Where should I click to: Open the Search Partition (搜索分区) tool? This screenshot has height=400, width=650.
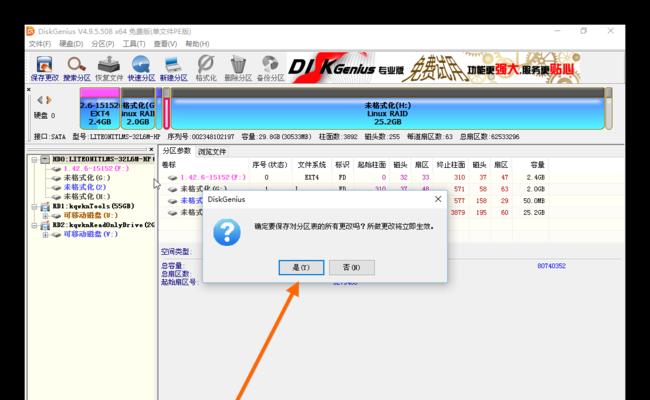tap(77, 68)
